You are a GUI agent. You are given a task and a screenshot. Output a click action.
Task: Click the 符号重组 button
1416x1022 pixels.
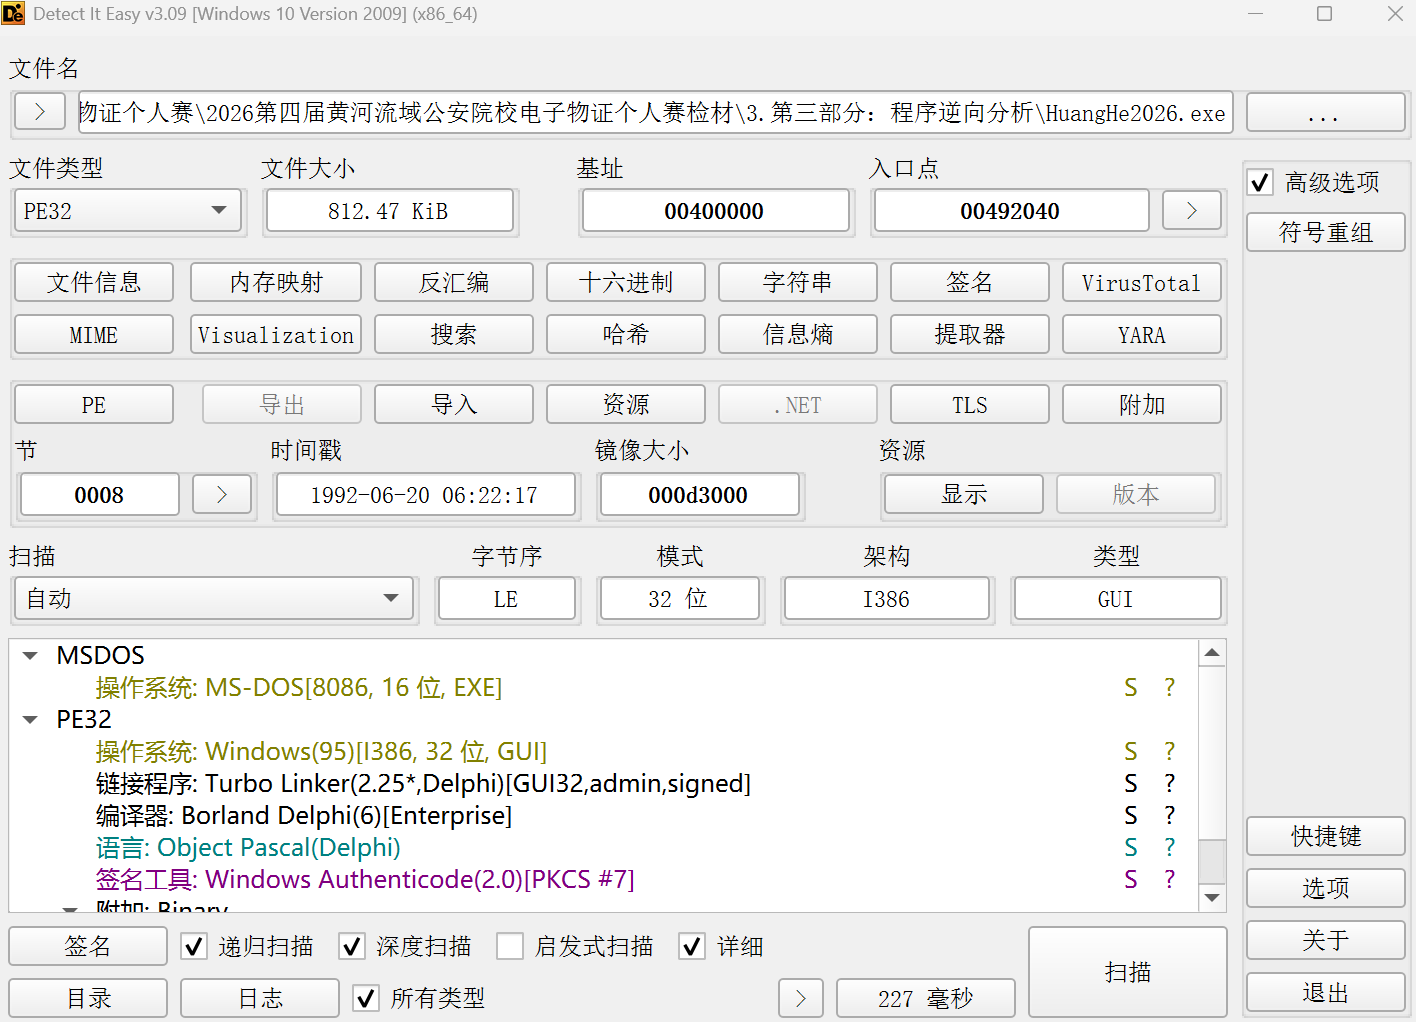(1326, 232)
